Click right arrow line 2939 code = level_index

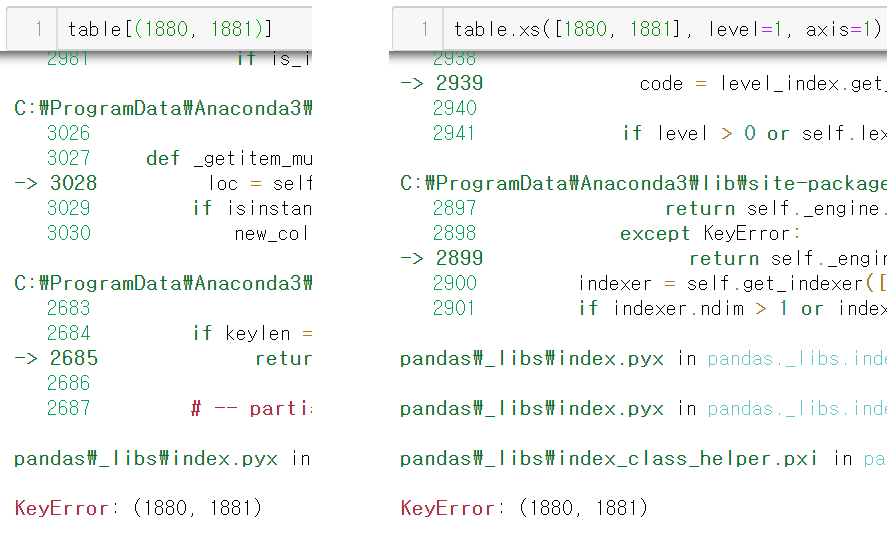pos(643,83)
